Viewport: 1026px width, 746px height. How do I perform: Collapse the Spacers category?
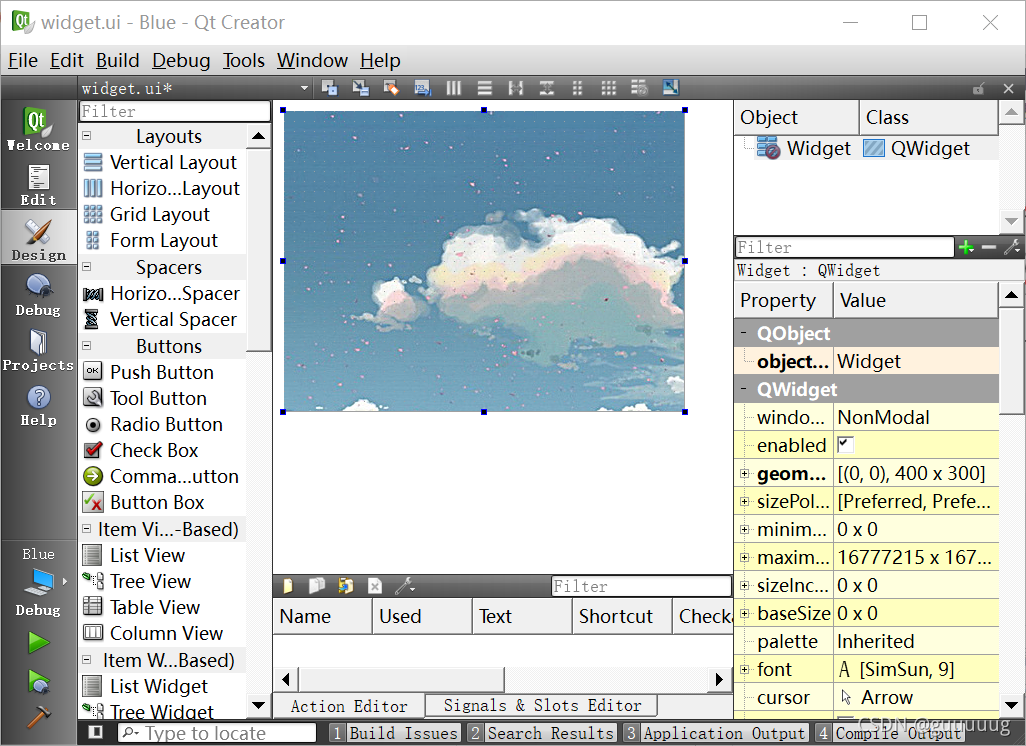point(86,267)
